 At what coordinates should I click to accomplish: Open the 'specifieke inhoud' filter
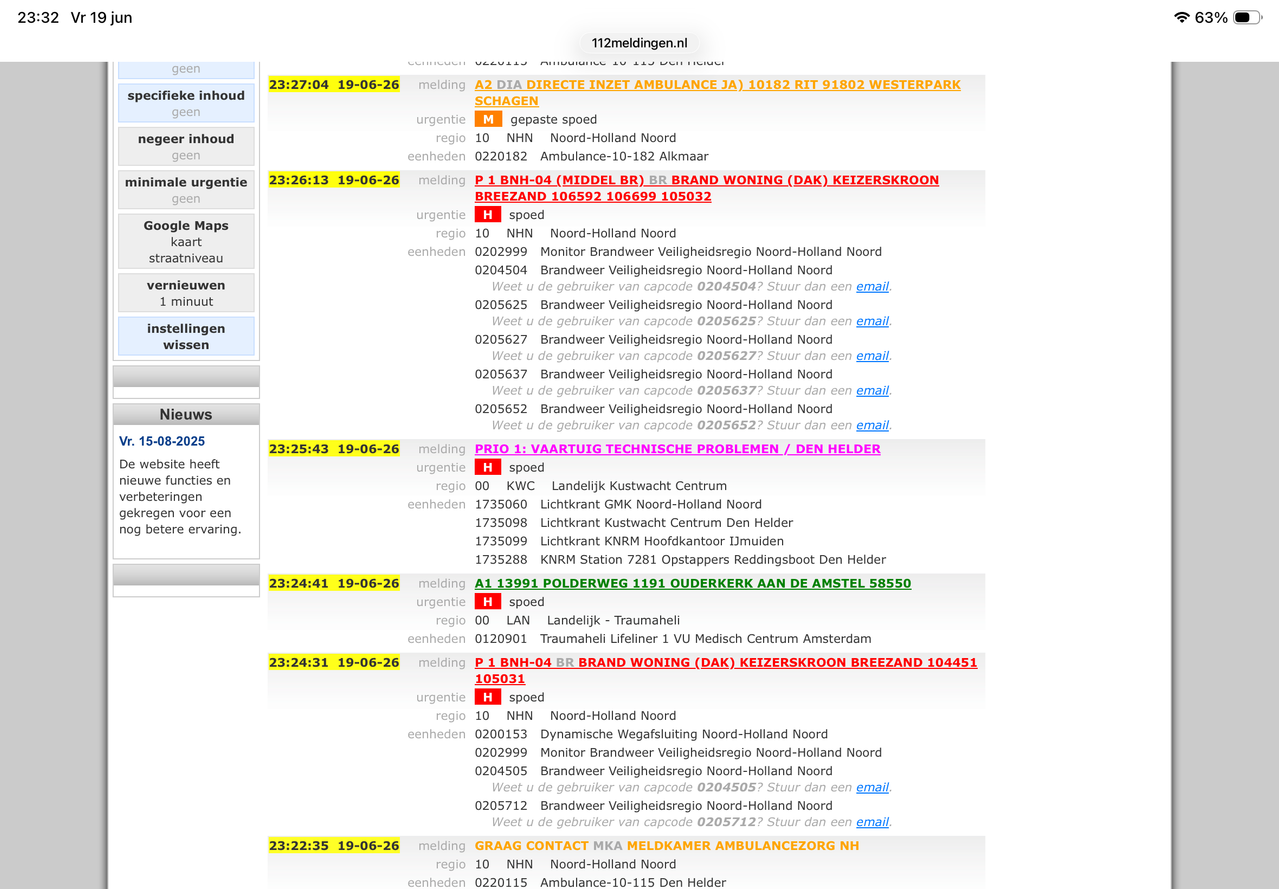click(186, 103)
